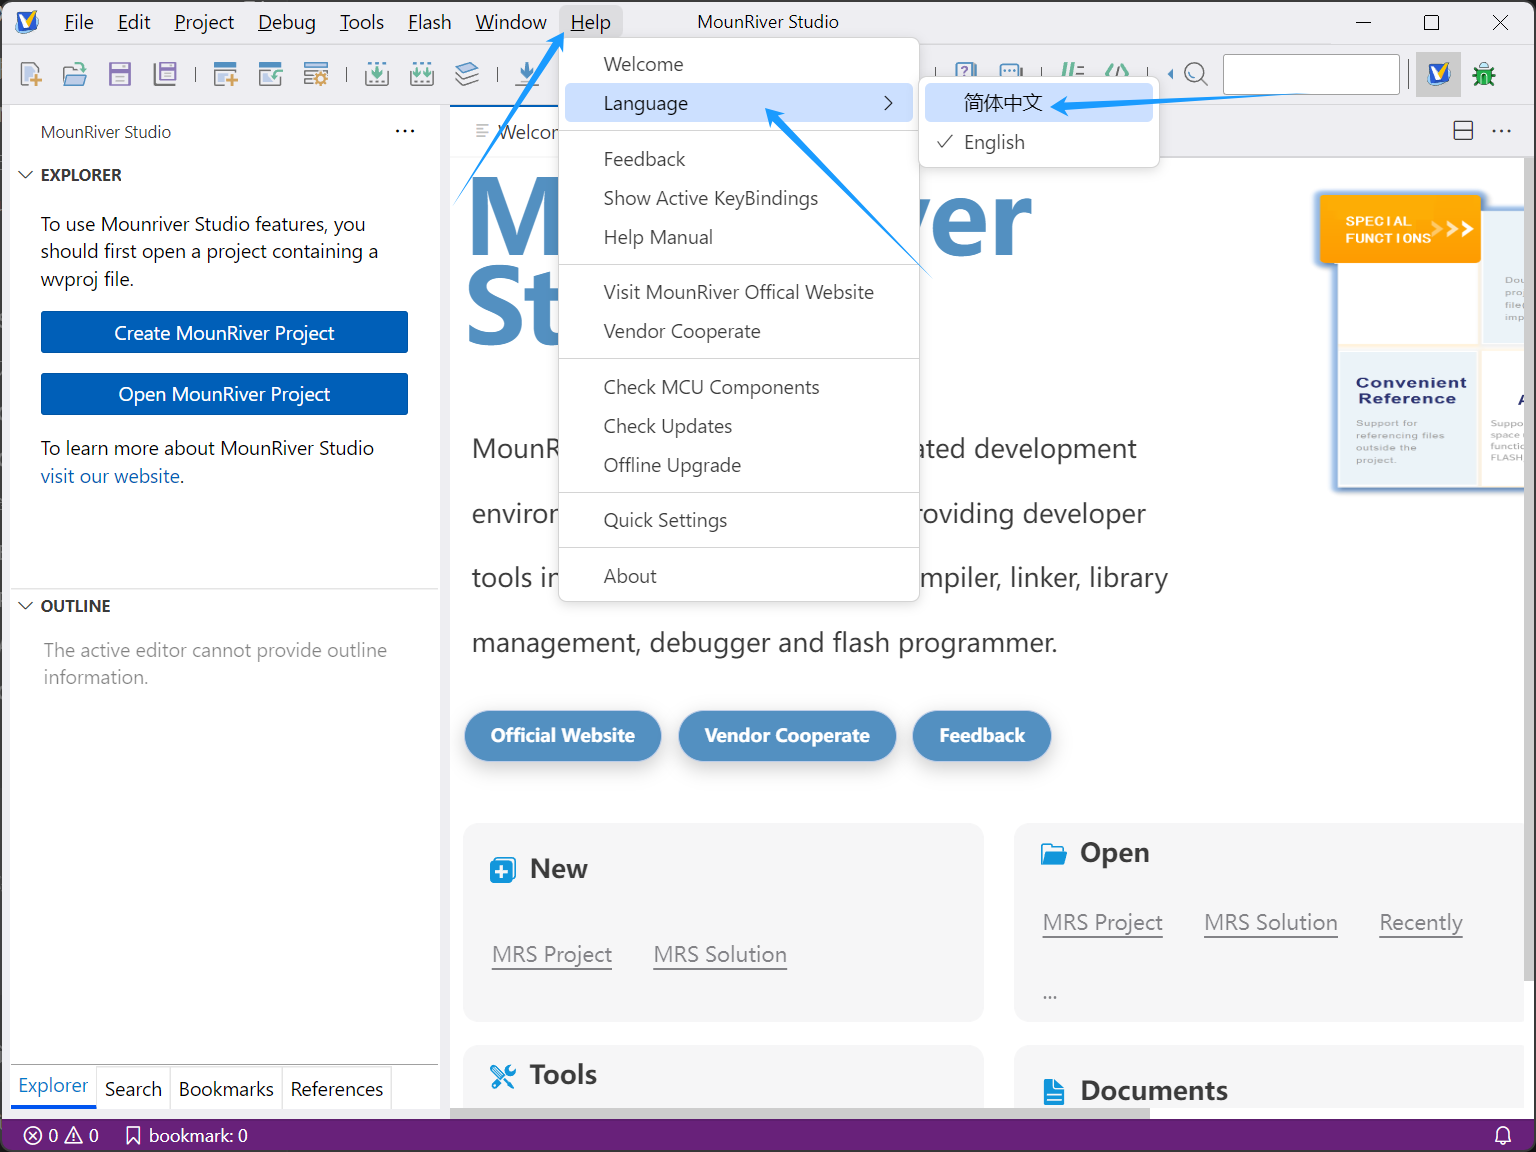
Task: Open the Debug menu
Action: point(287,22)
